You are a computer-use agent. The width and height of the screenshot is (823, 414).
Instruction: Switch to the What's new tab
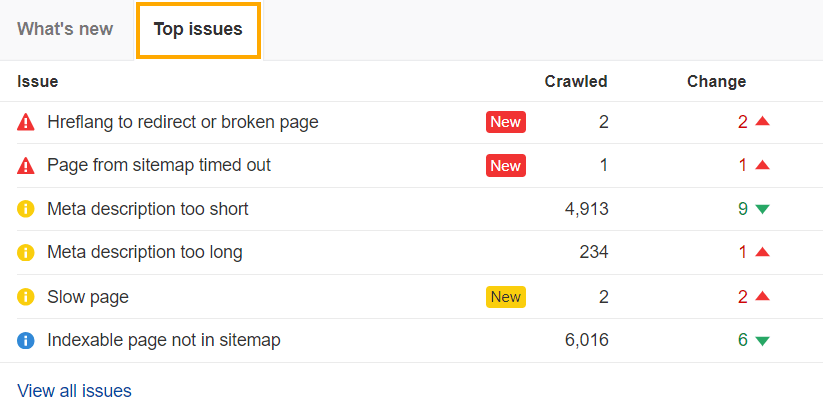point(65,29)
